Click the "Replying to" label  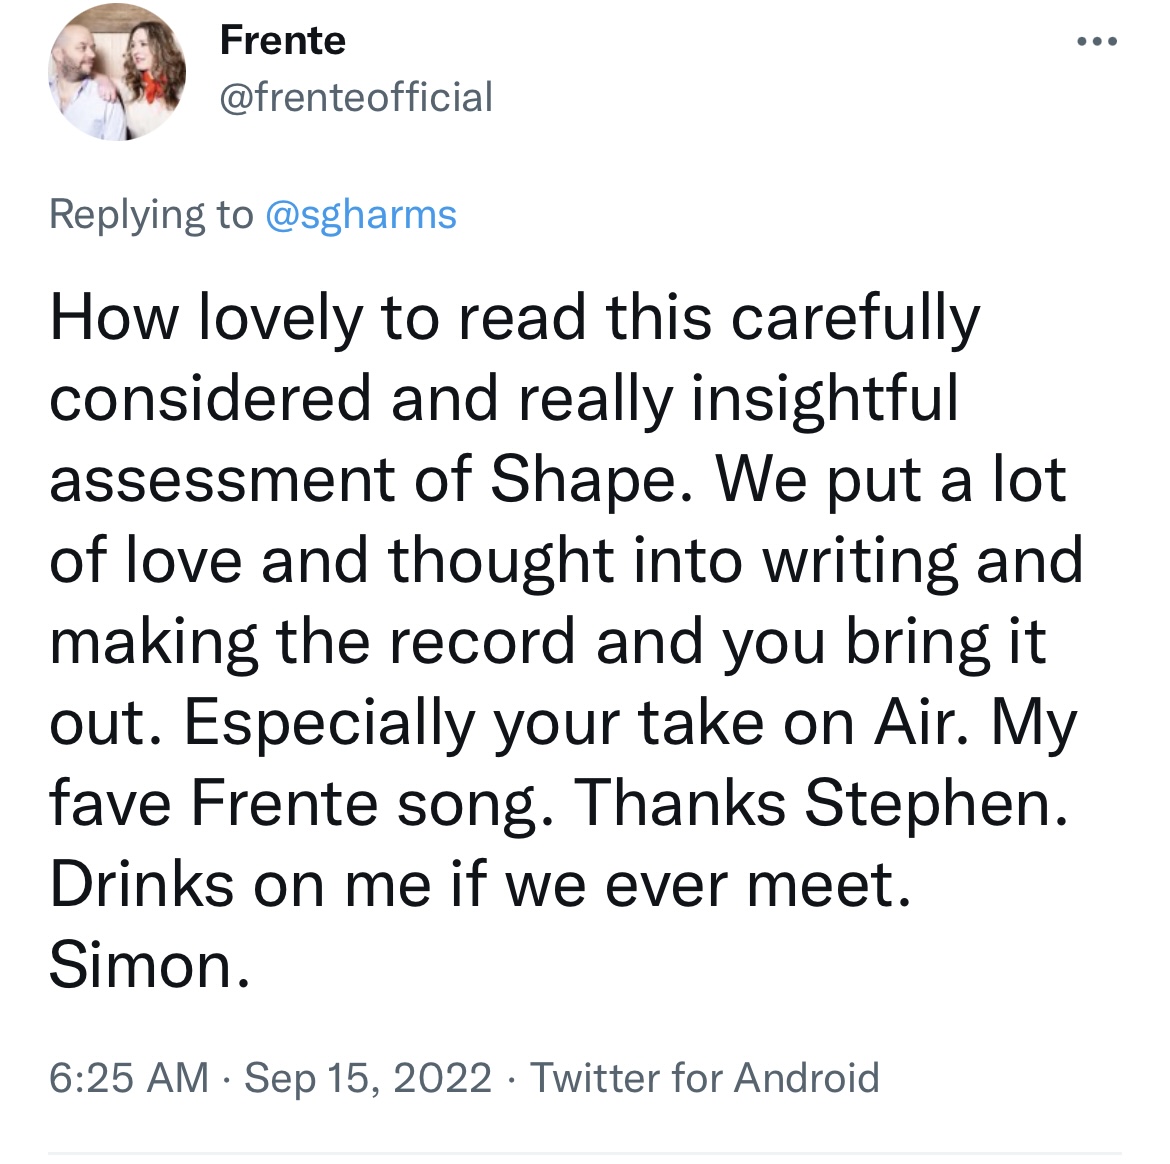151,215
